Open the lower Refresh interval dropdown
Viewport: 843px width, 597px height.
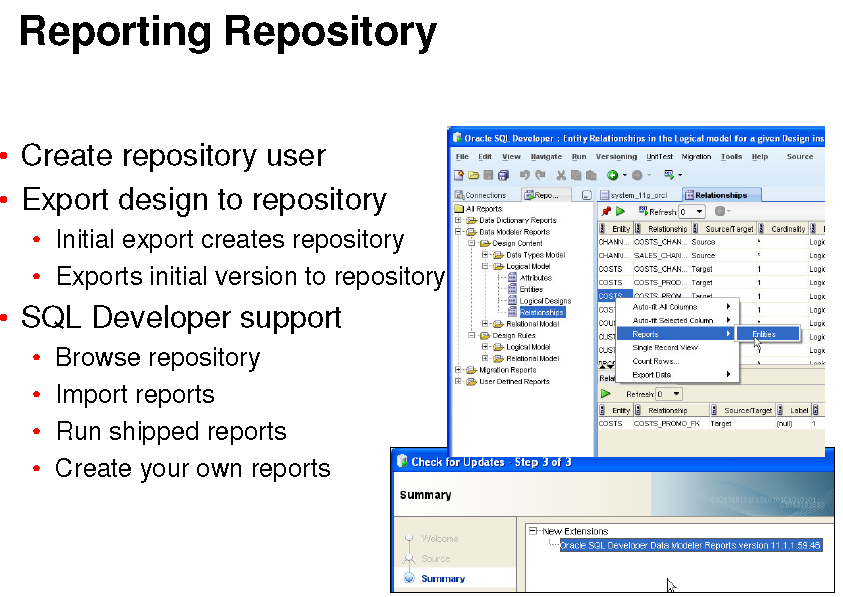[676, 394]
